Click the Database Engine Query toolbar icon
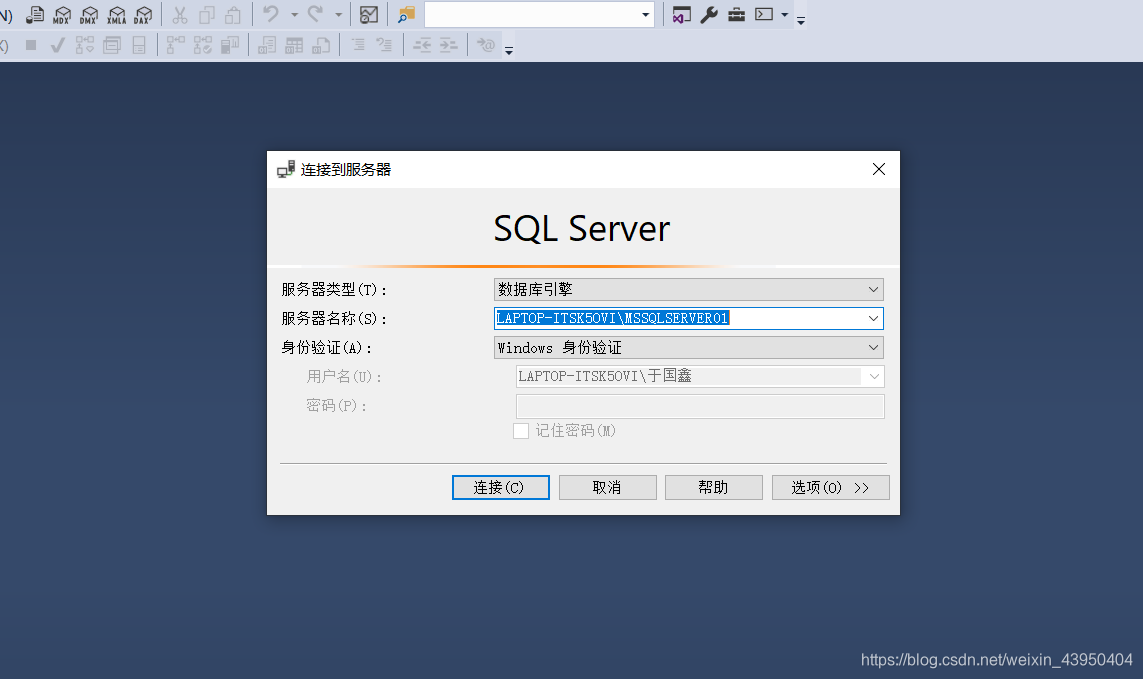1143x679 pixels. 35,15
